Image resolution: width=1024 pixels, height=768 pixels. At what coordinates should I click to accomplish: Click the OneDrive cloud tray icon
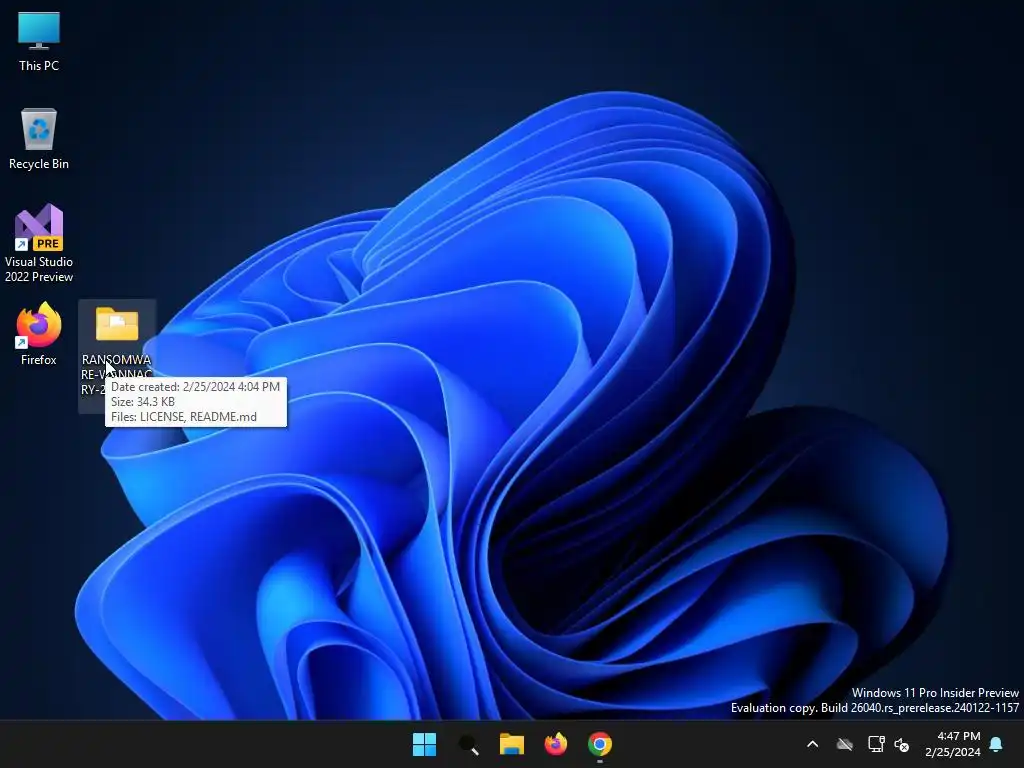click(844, 744)
